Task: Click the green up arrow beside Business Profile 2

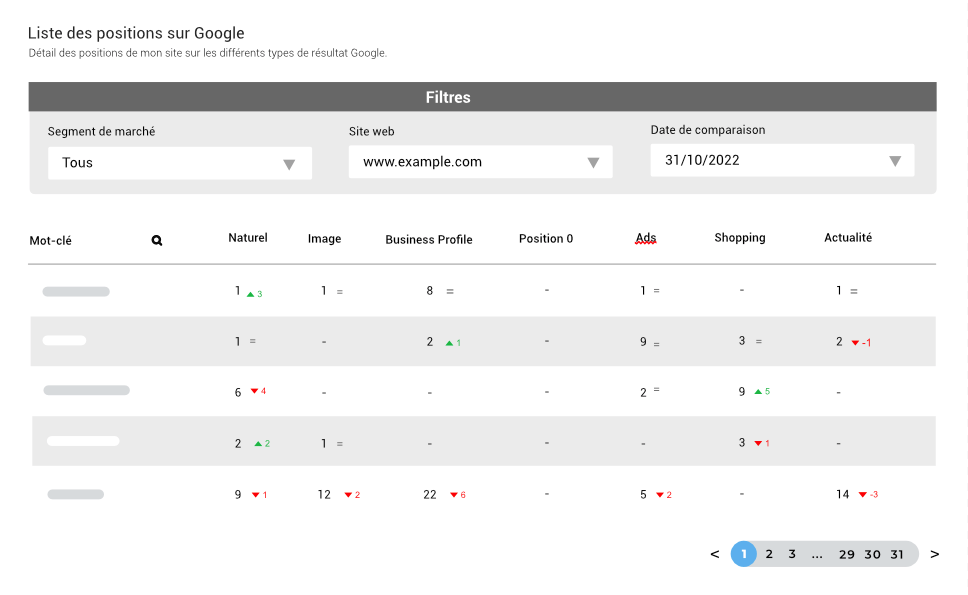Action: coord(449,343)
